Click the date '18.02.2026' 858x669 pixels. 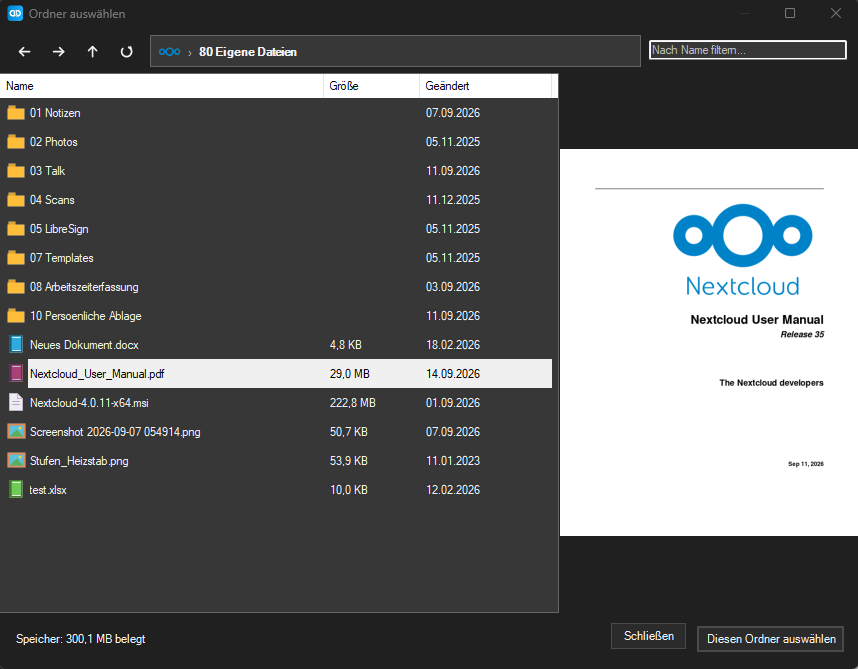453,345
